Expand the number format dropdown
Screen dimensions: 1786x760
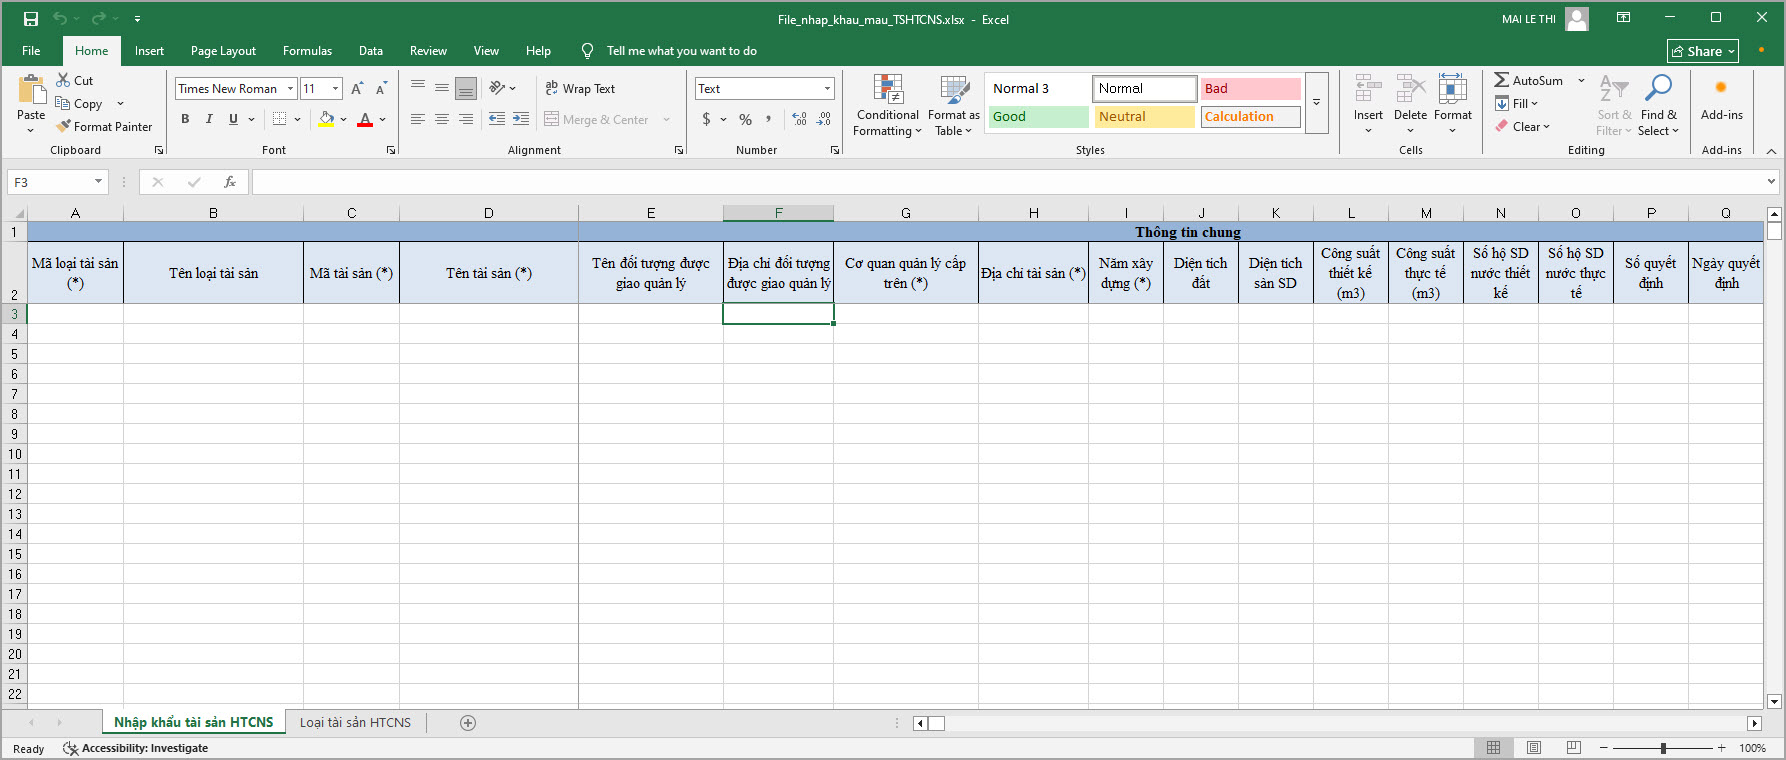point(827,89)
